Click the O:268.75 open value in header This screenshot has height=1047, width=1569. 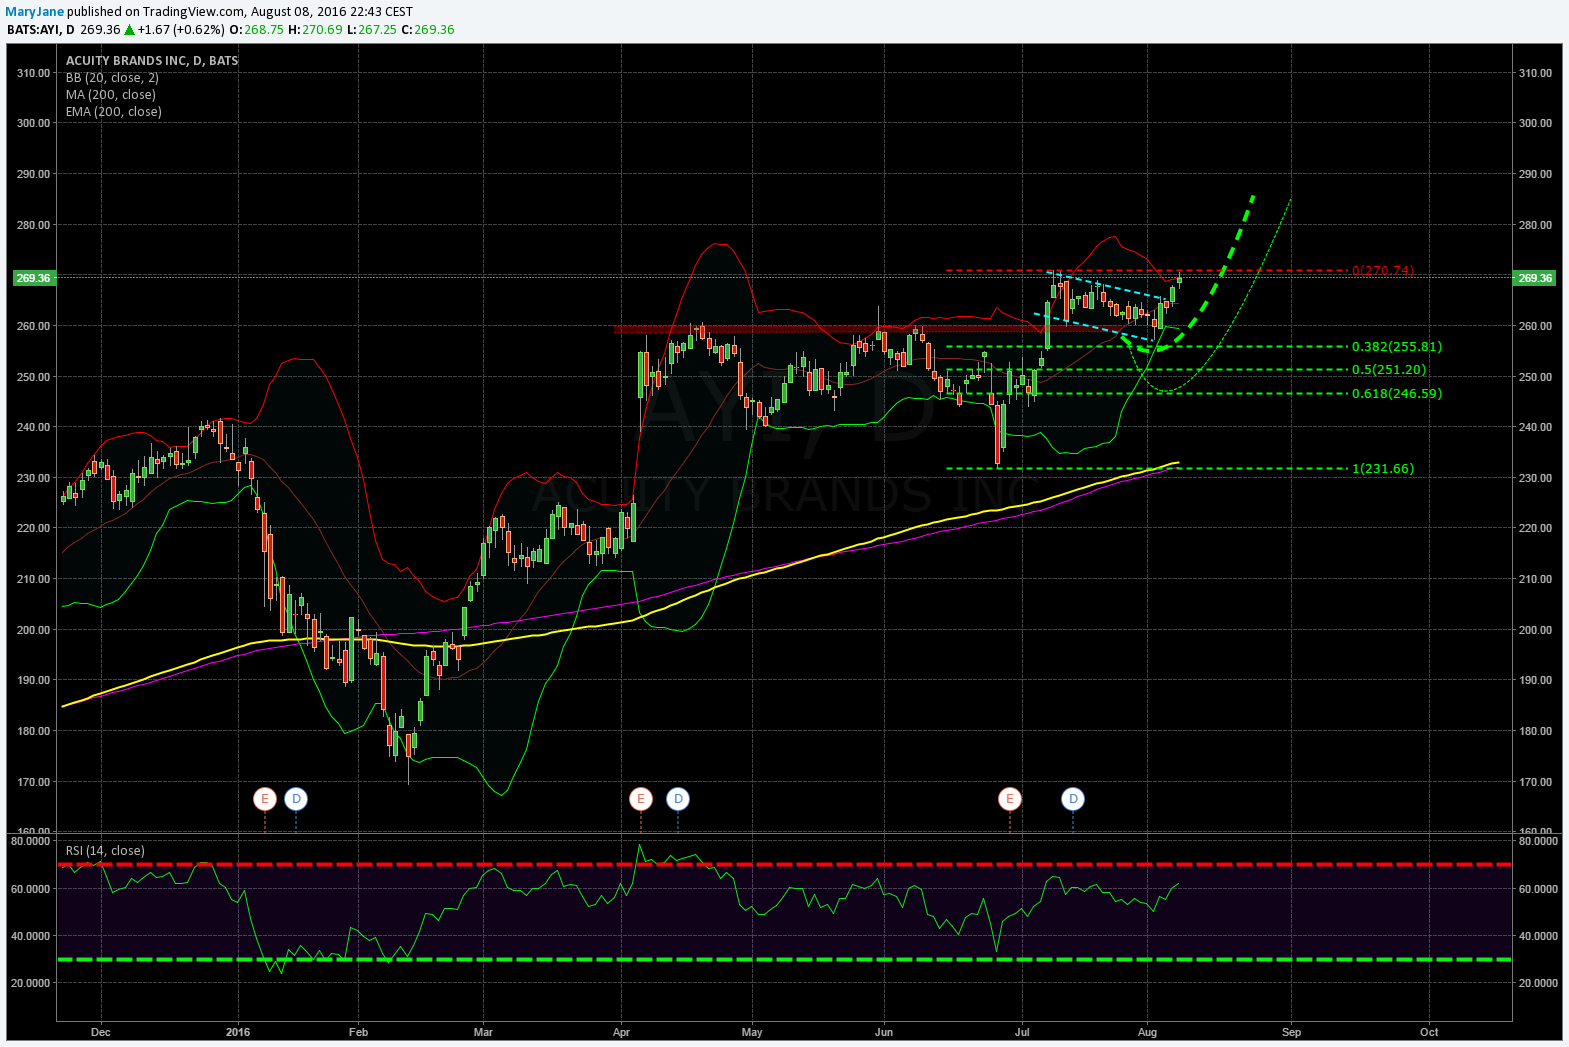coord(257,30)
